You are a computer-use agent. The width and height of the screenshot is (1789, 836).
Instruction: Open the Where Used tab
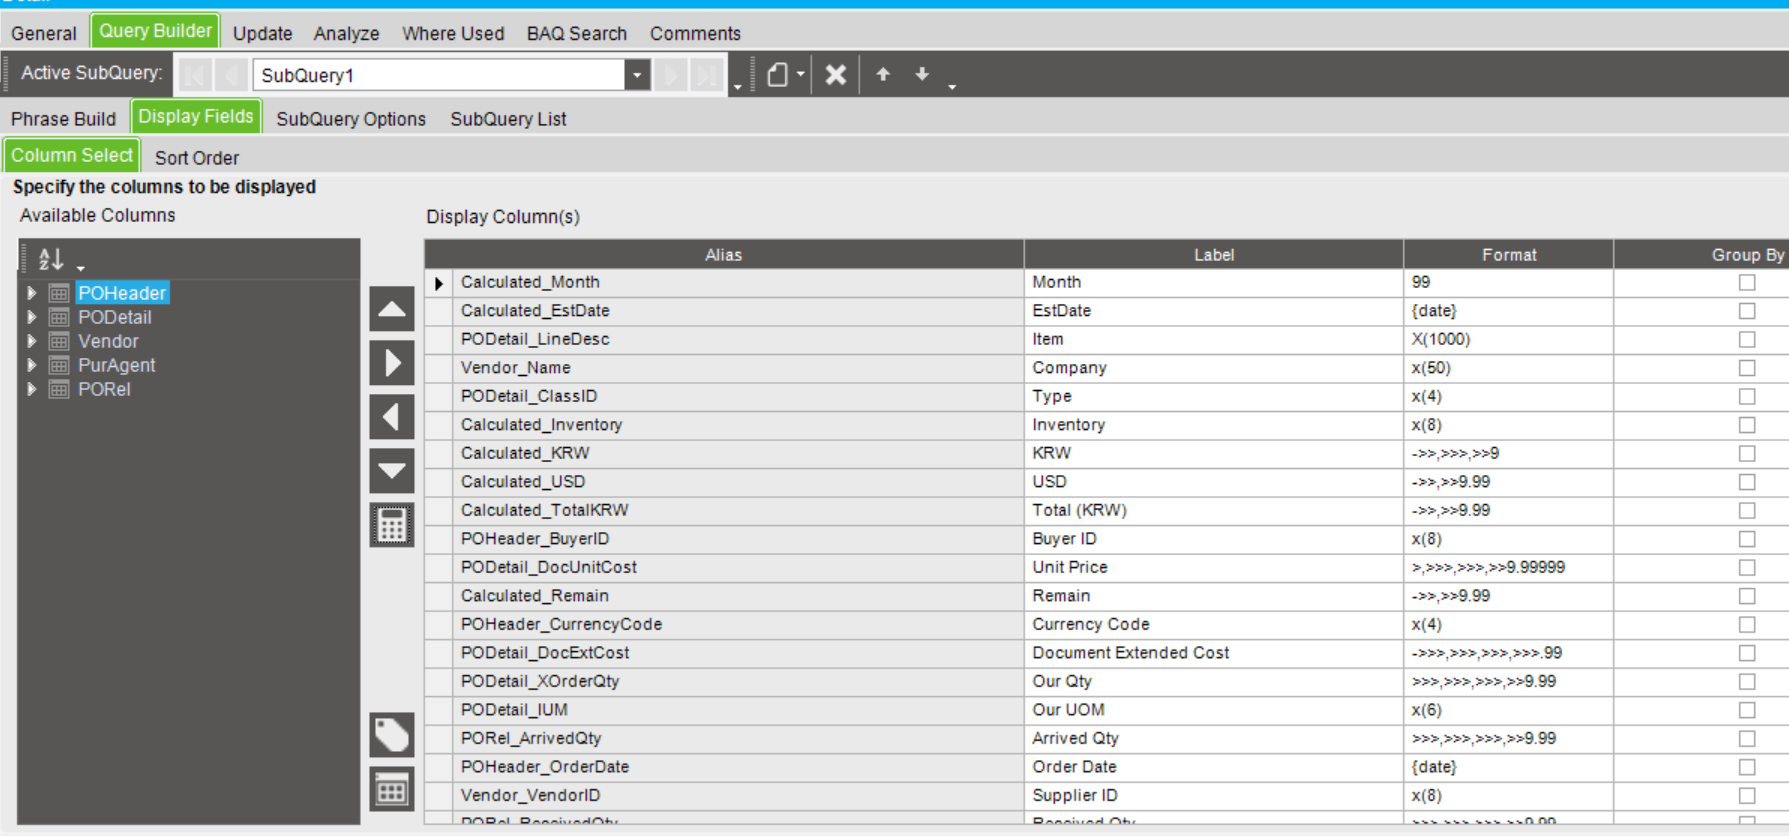point(453,33)
